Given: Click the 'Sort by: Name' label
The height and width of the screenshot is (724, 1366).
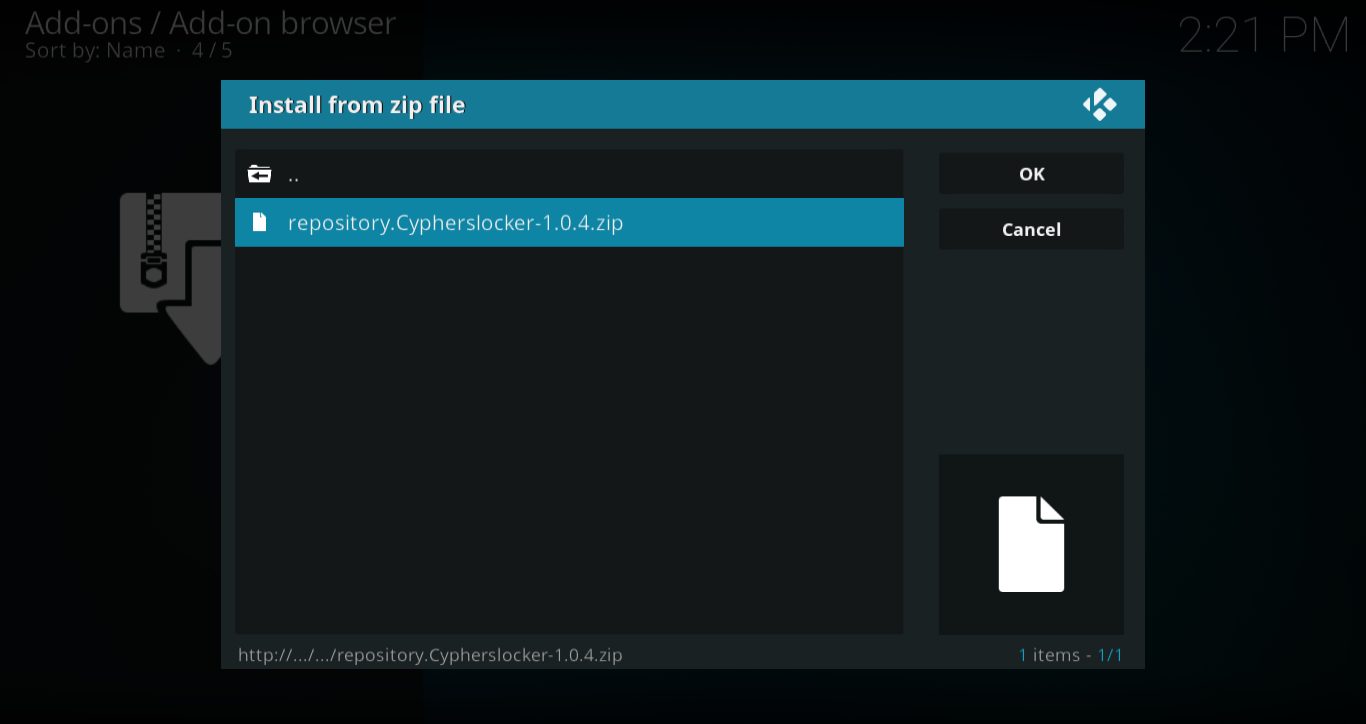Looking at the screenshot, I should point(95,50).
